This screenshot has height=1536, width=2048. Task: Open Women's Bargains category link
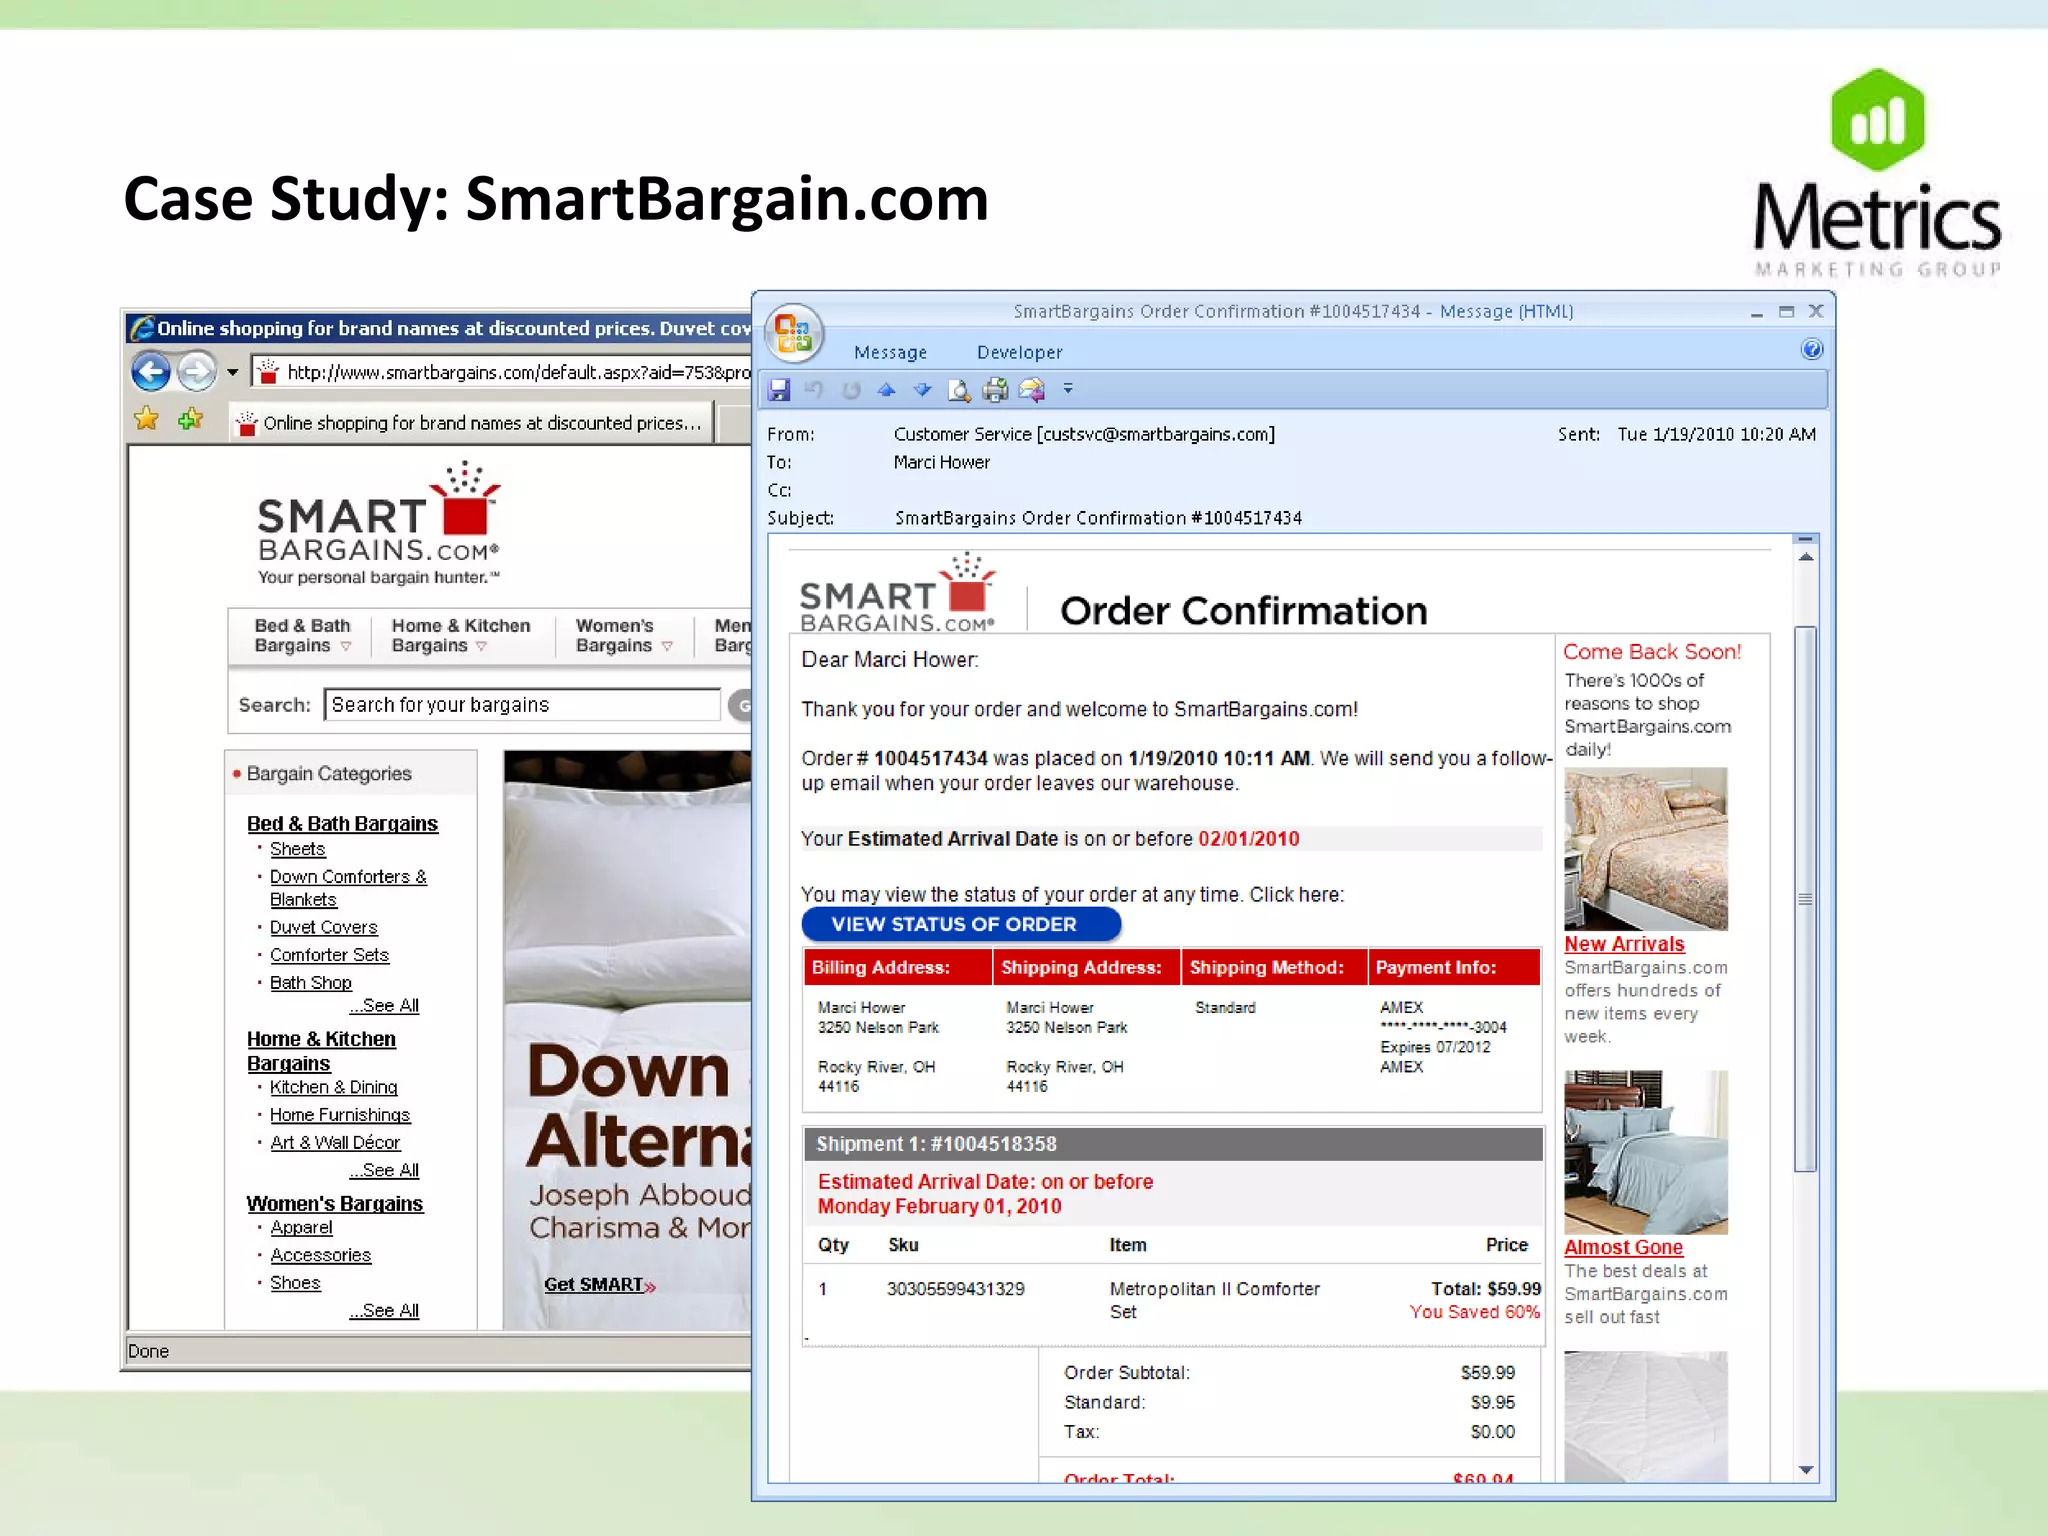pos(335,1203)
